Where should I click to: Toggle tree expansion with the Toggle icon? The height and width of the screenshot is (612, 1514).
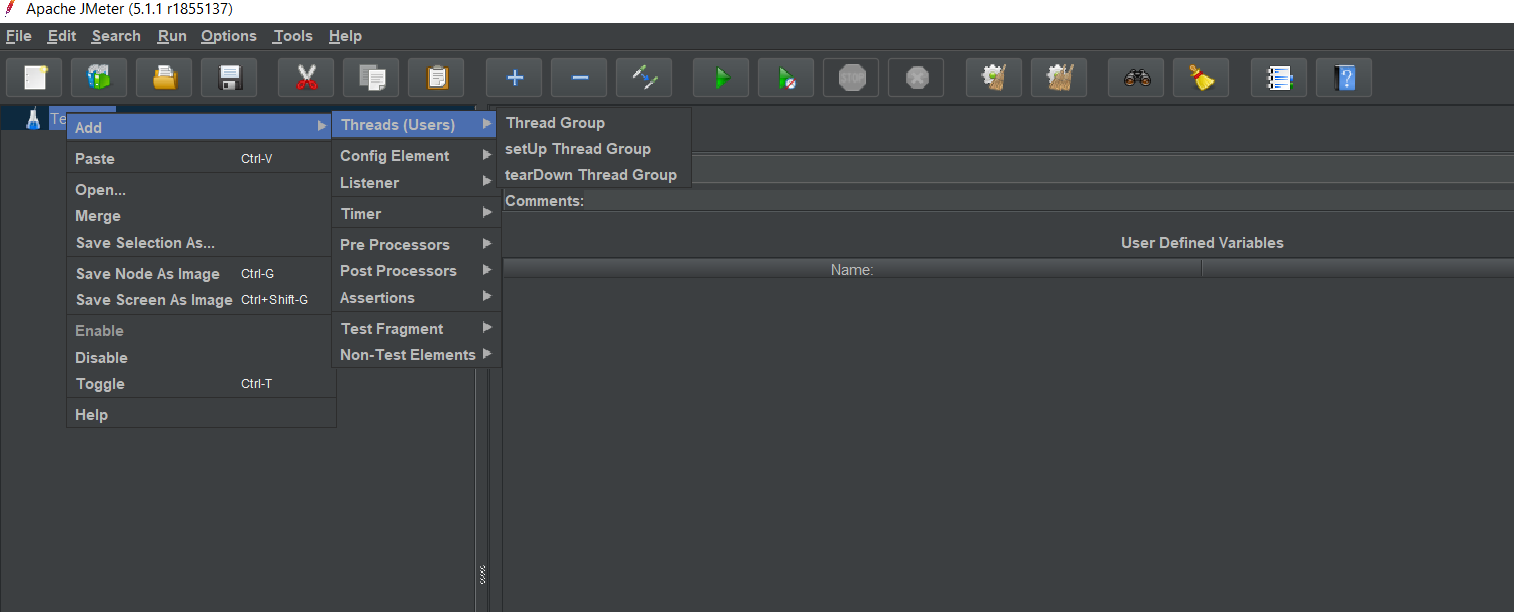(x=644, y=78)
